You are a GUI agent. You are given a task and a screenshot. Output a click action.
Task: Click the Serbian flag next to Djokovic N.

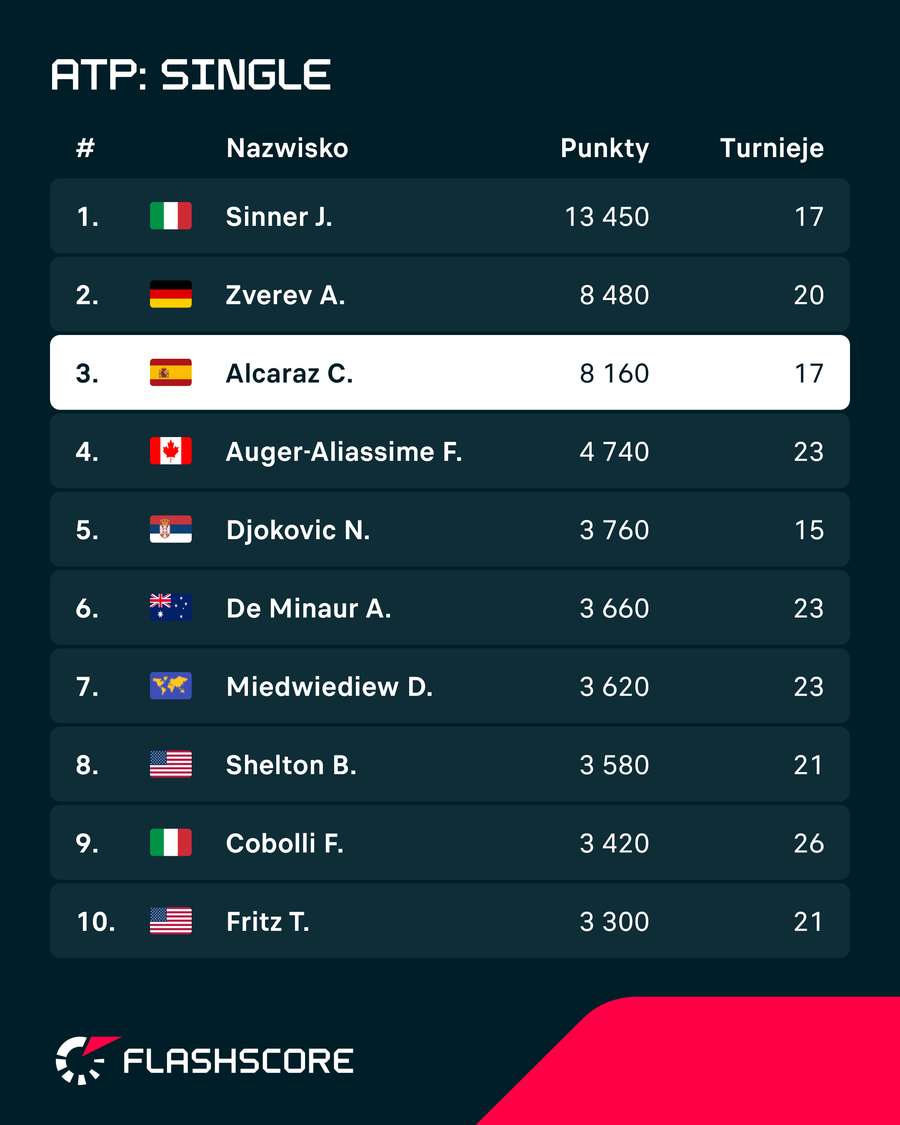point(171,529)
